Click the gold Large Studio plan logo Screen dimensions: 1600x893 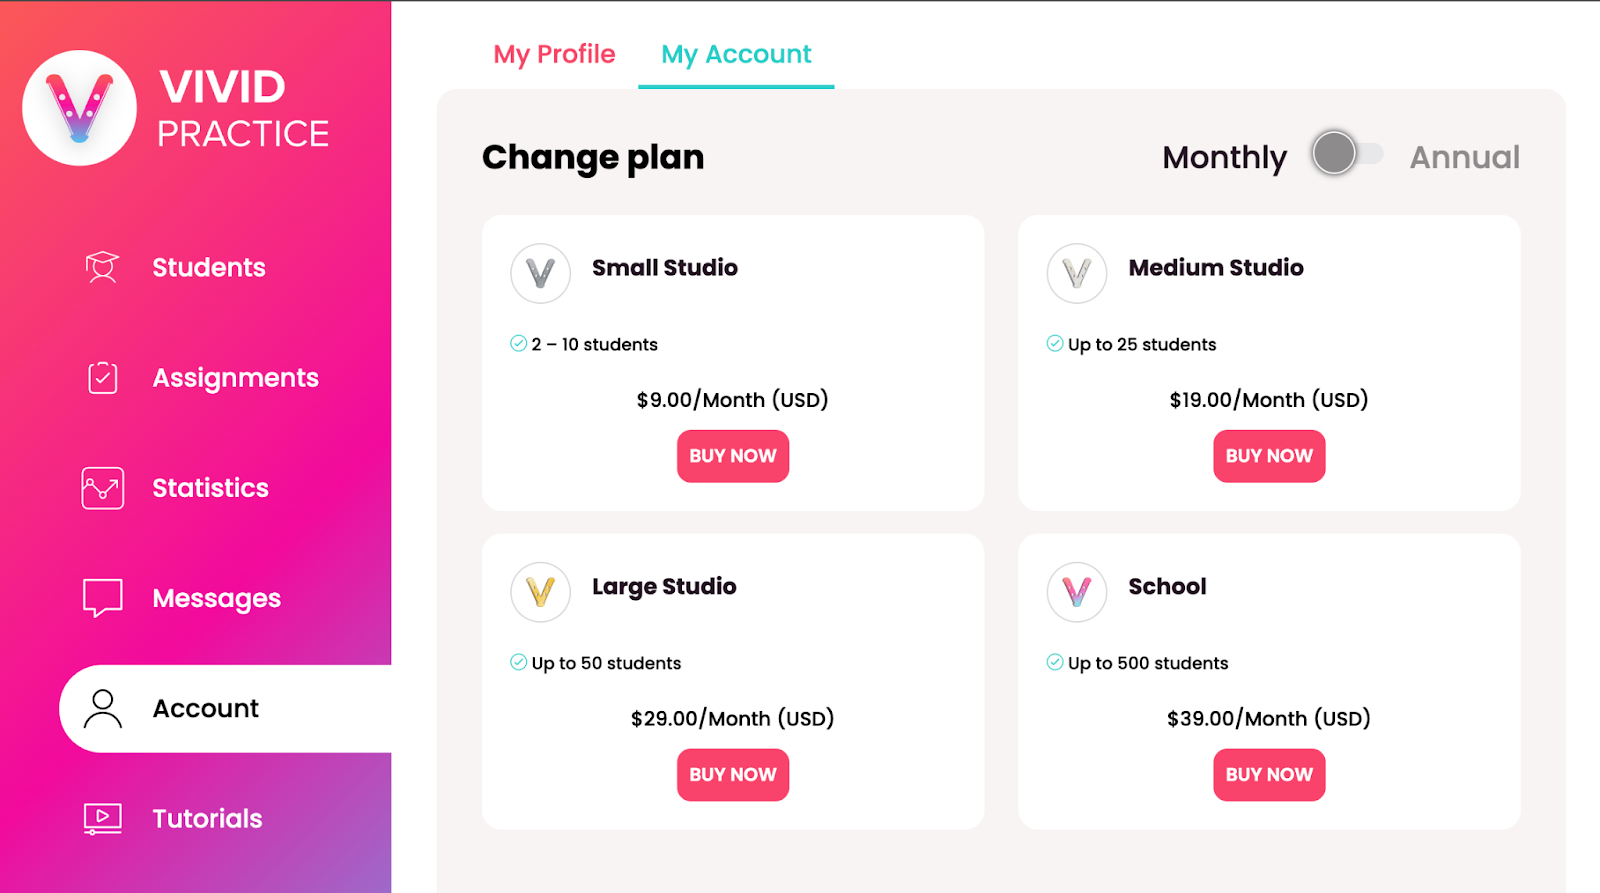540,592
